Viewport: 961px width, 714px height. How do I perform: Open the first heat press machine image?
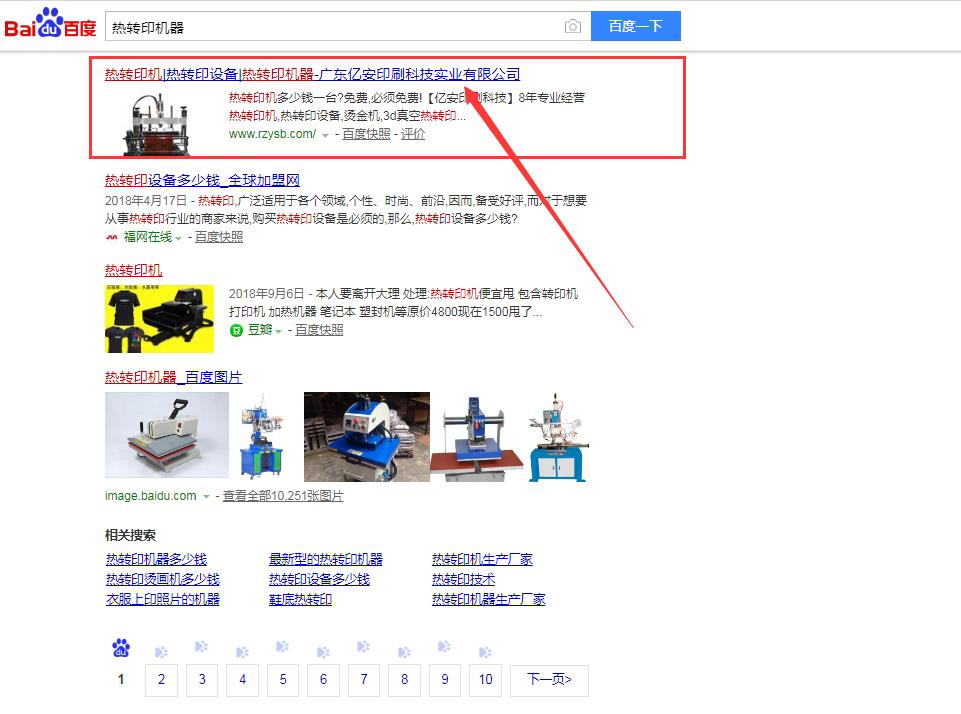click(x=166, y=436)
